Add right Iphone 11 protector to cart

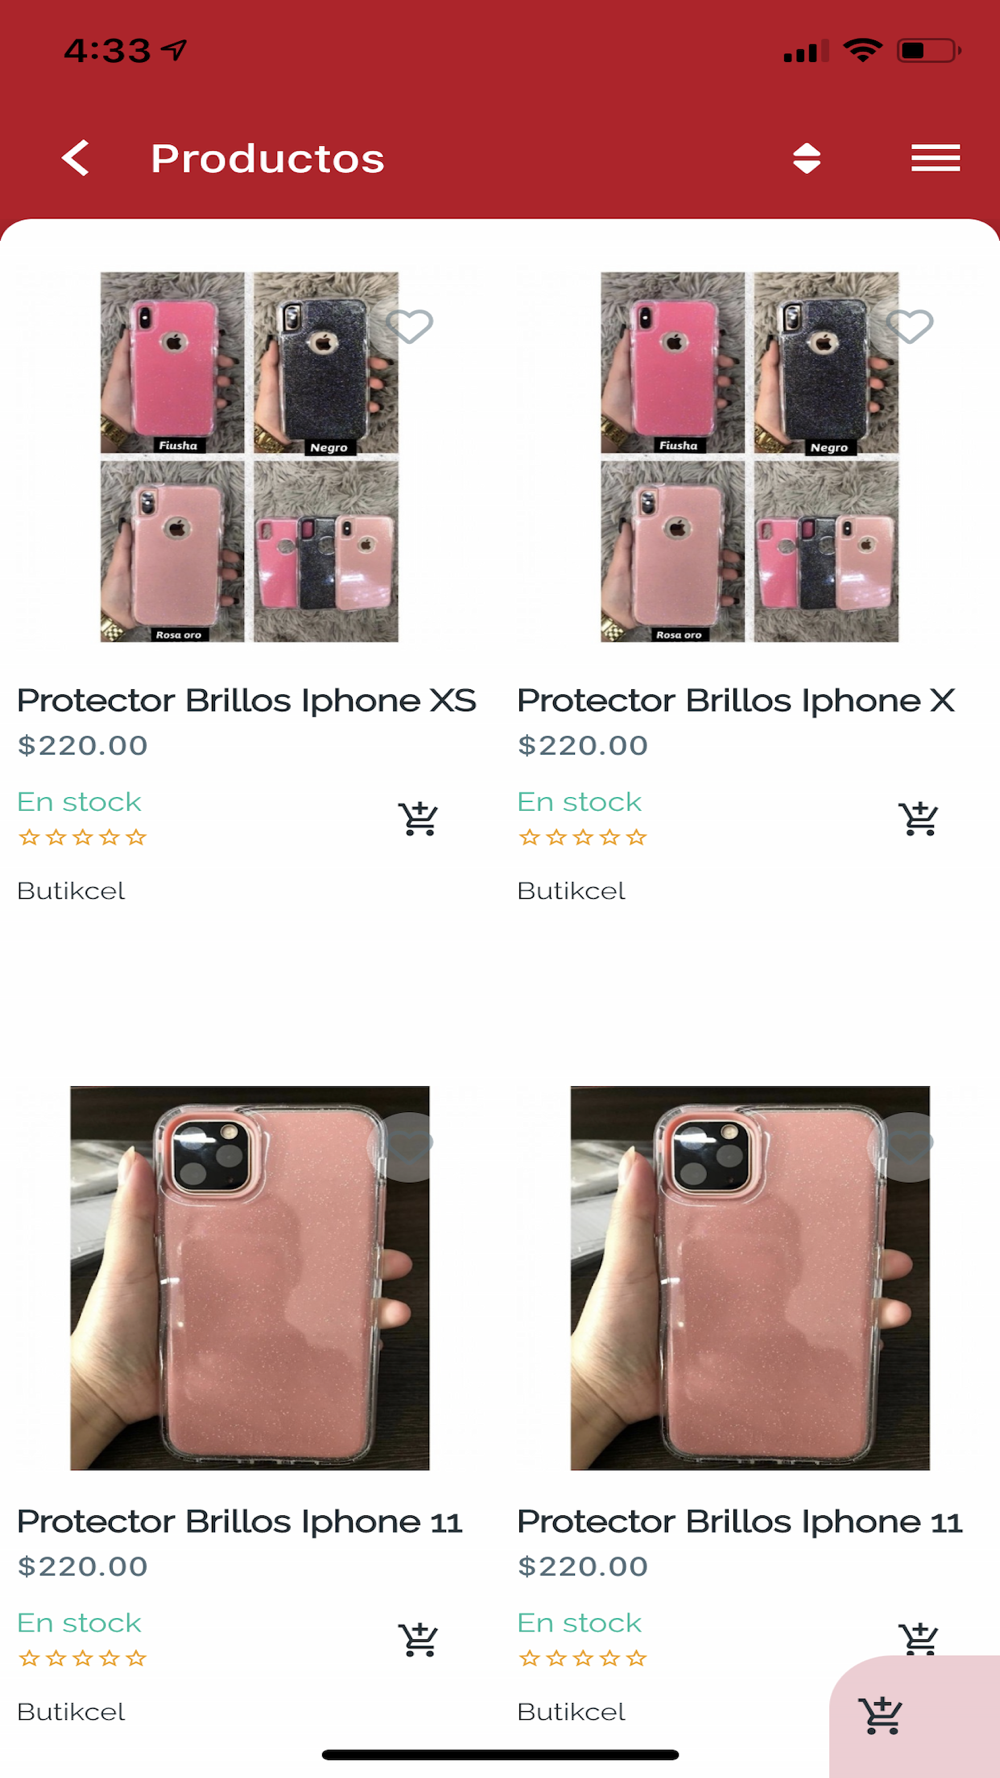point(918,1638)
